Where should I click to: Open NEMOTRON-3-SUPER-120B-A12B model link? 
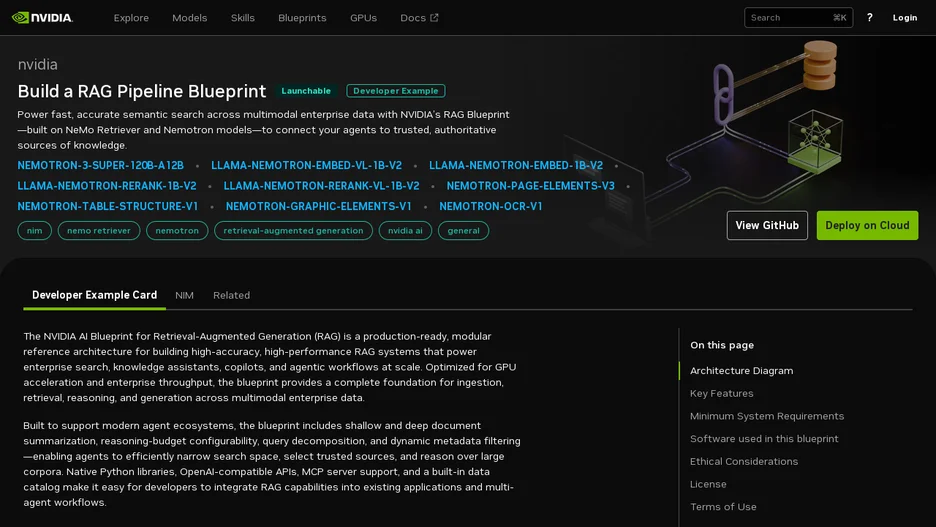[x=100, y=165]
